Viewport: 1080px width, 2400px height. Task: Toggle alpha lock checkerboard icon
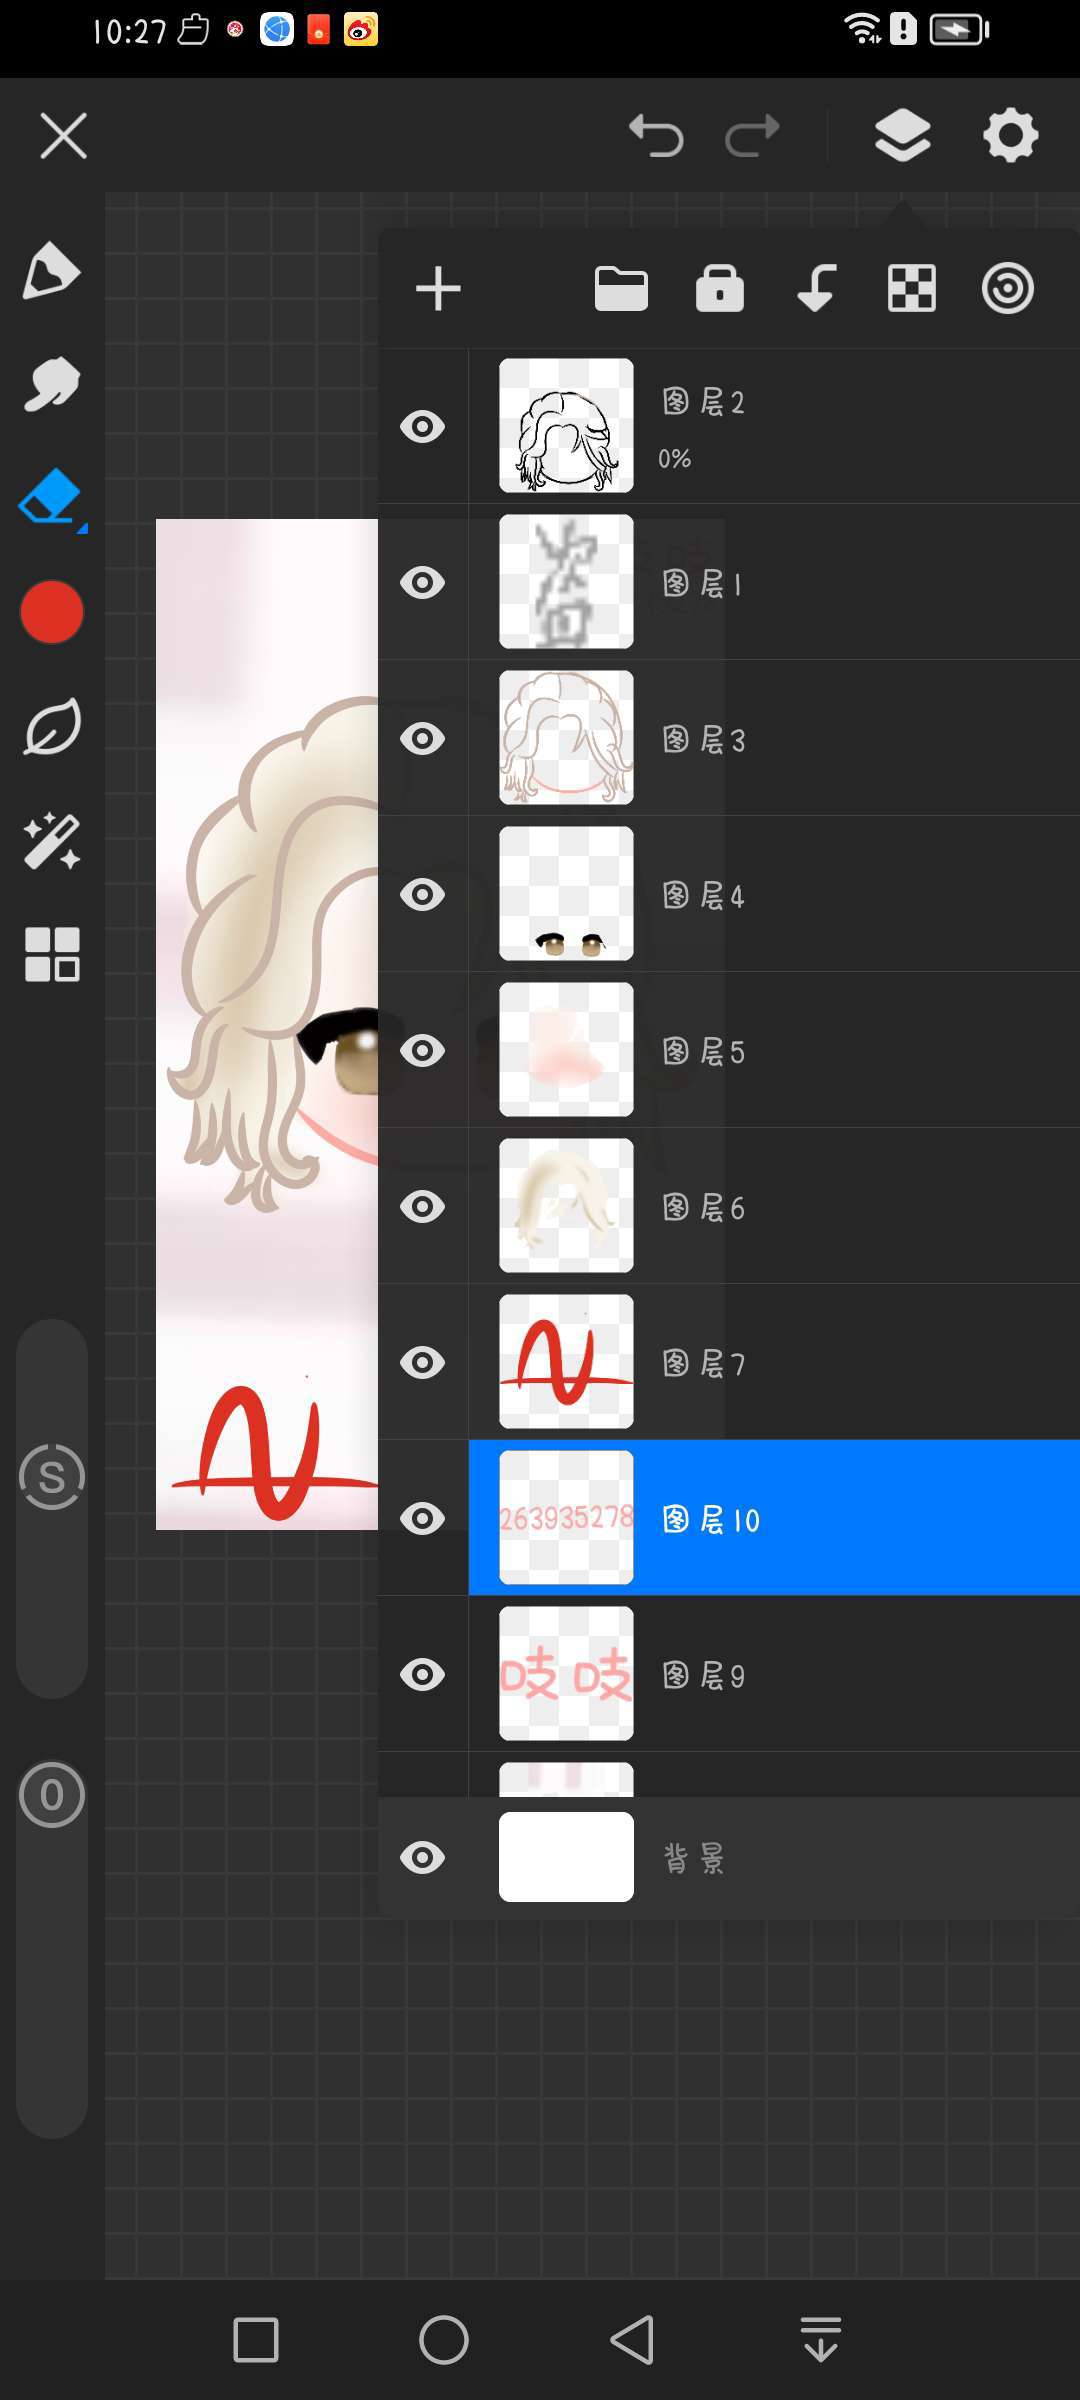coord(912,289)
